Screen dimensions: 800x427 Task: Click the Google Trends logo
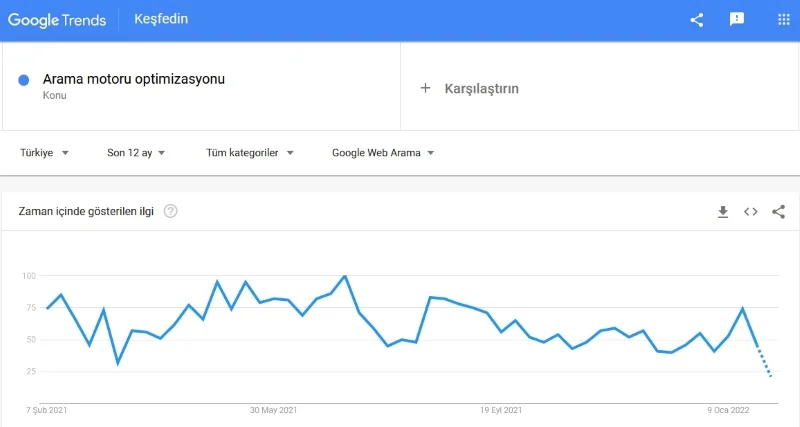tap(57, 20)
